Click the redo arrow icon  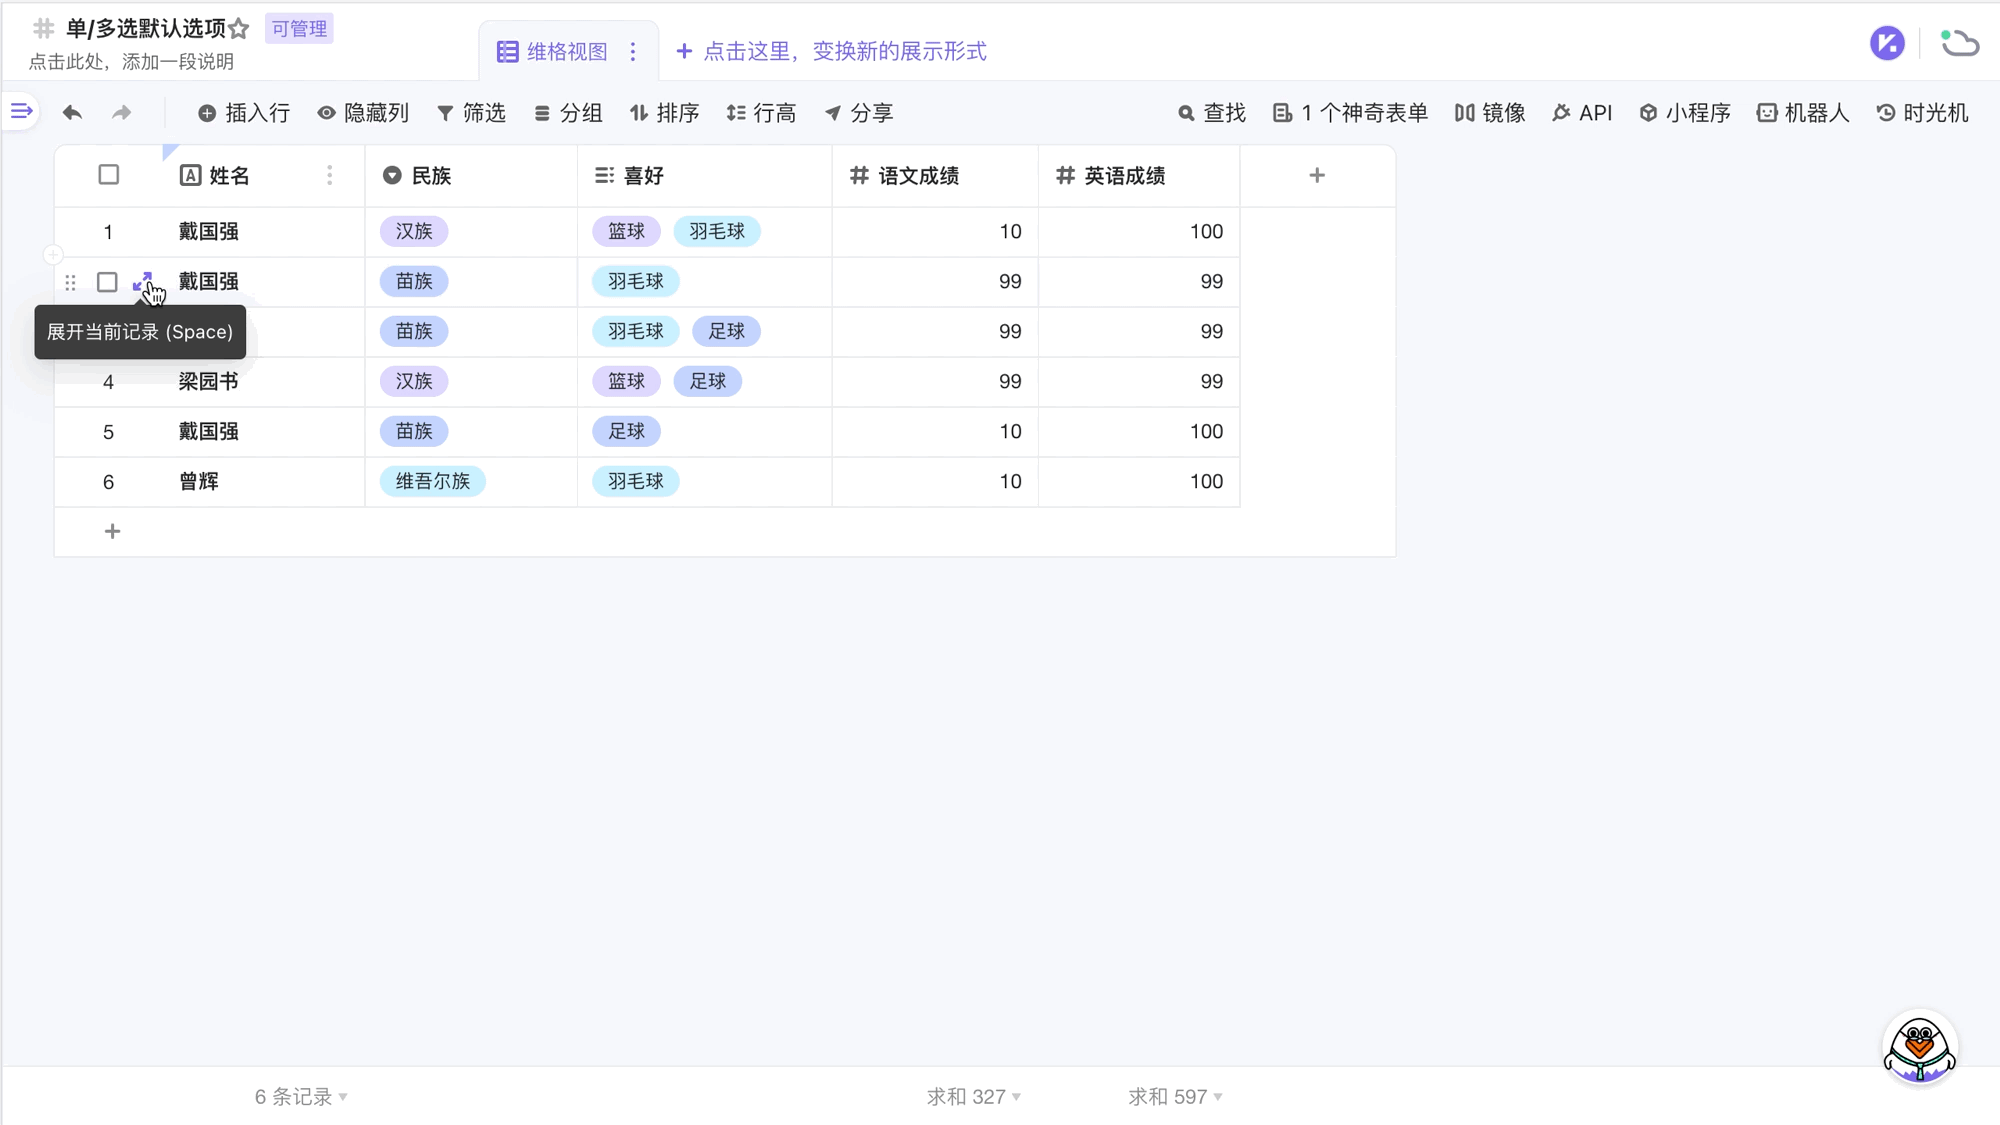(x=121, y=113)
